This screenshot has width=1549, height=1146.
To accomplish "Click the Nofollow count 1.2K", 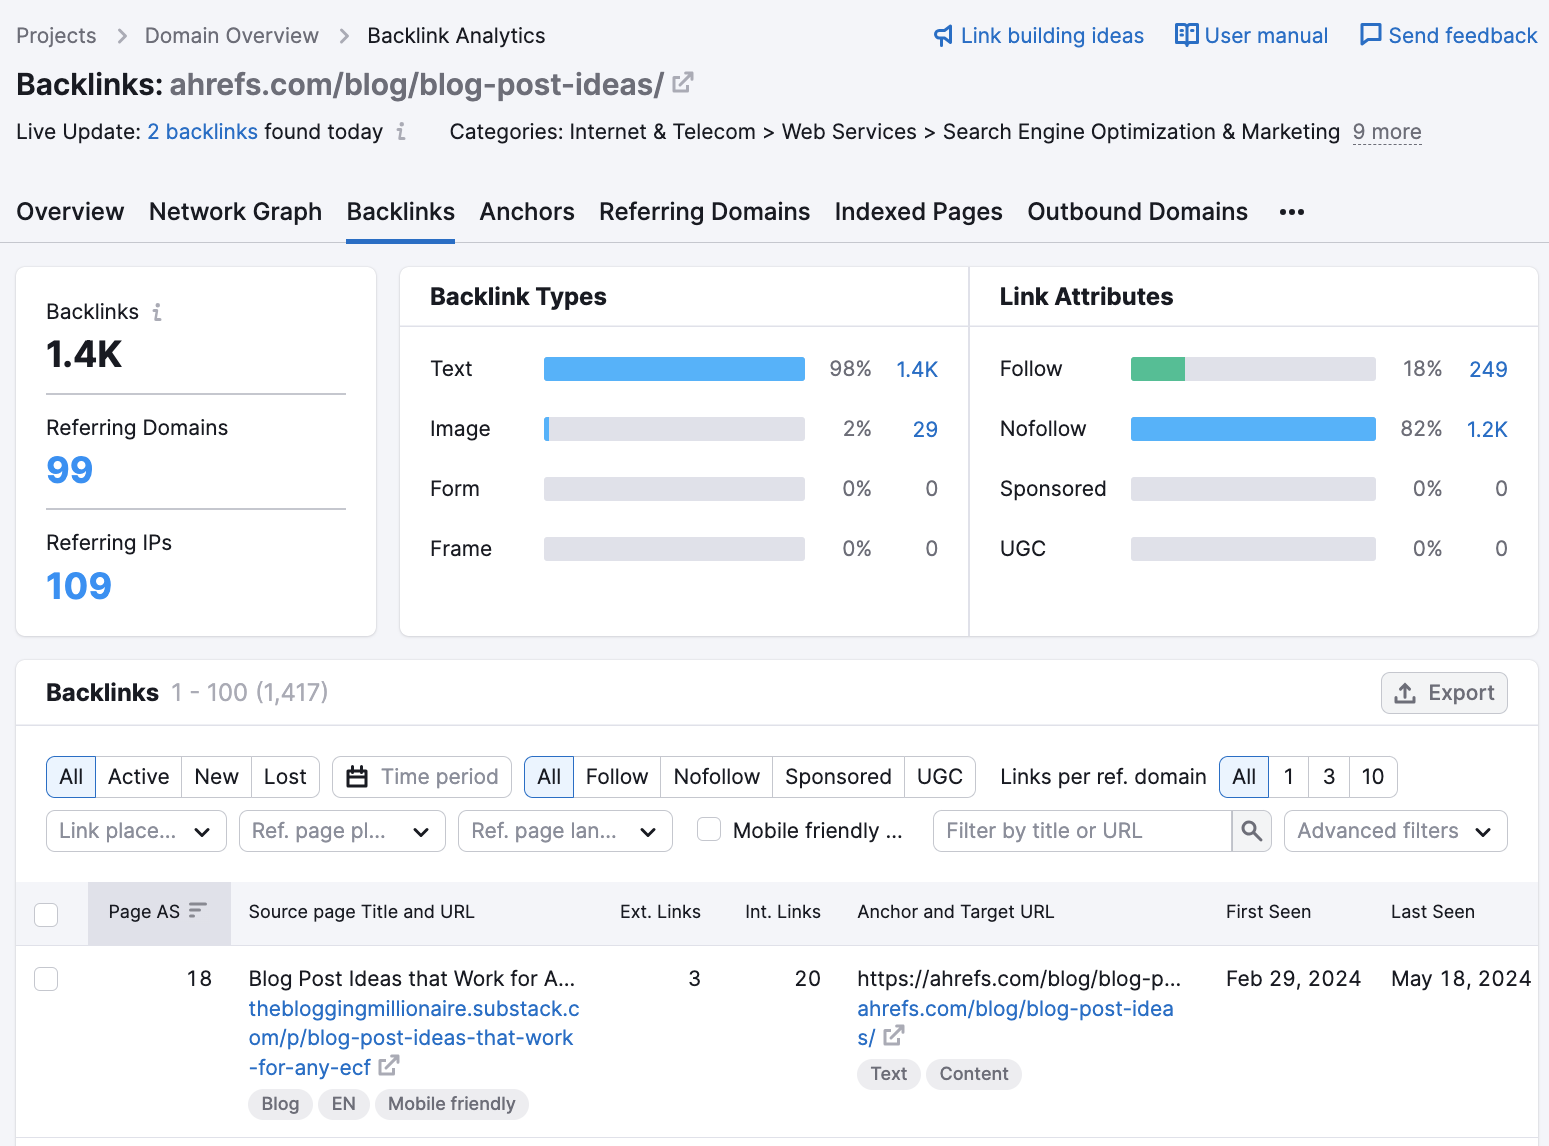I will [x=1487, y=429].
